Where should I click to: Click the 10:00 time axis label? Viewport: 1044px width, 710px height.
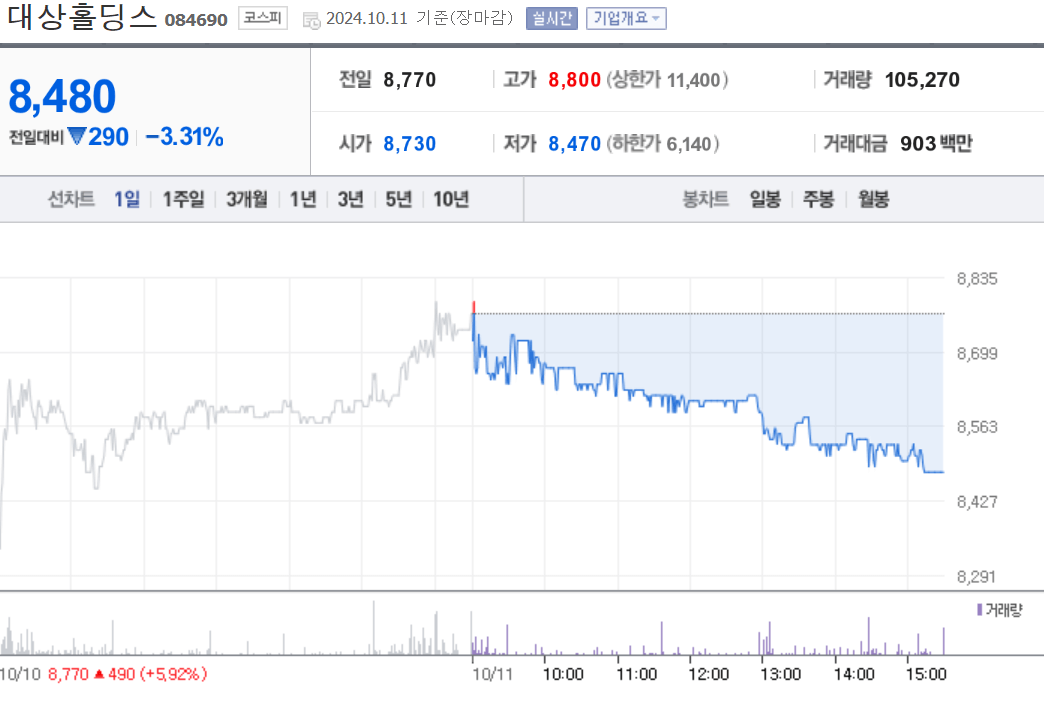(x=563, y=675)
